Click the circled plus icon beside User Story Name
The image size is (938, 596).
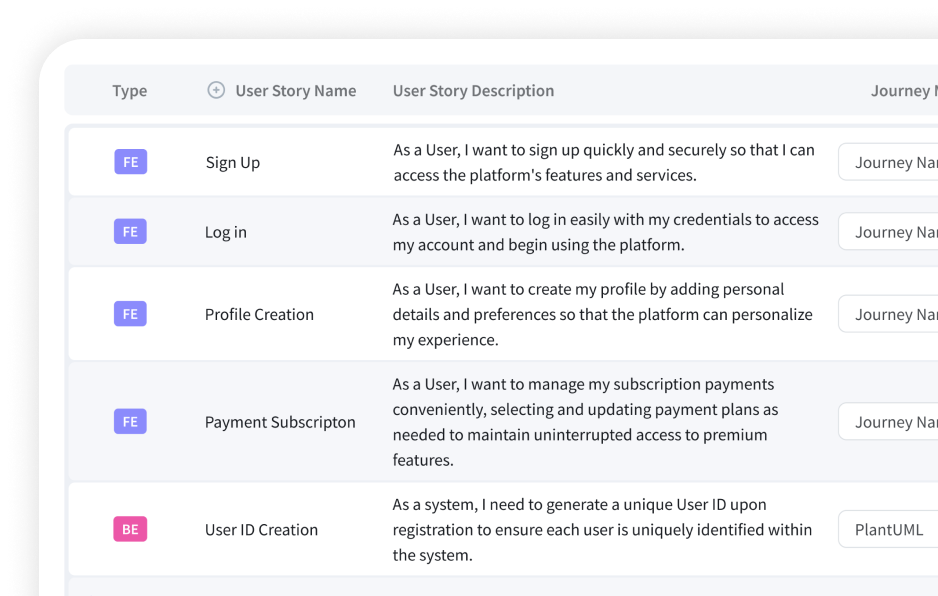click(x=215, y=90)
